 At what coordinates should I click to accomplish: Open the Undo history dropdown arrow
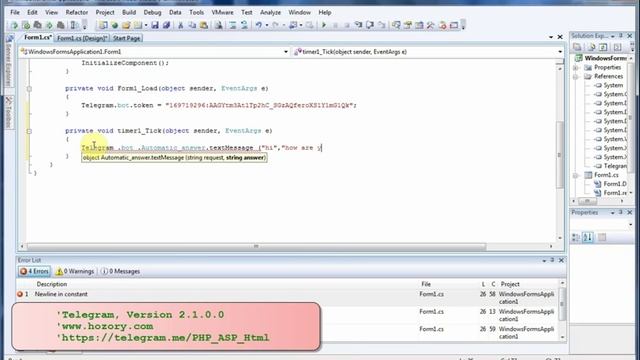267,25
